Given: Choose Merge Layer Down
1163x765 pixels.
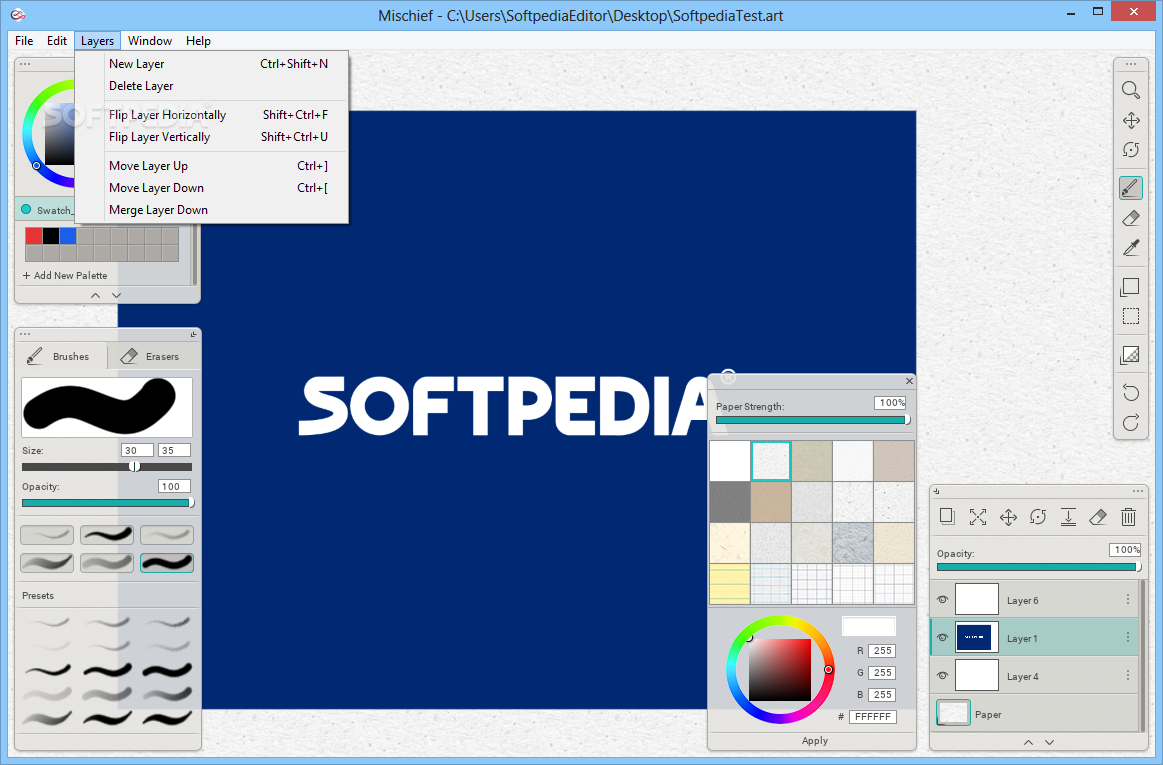Looking at the screenshot, I should pyautogui.click(x=211, y=210).
